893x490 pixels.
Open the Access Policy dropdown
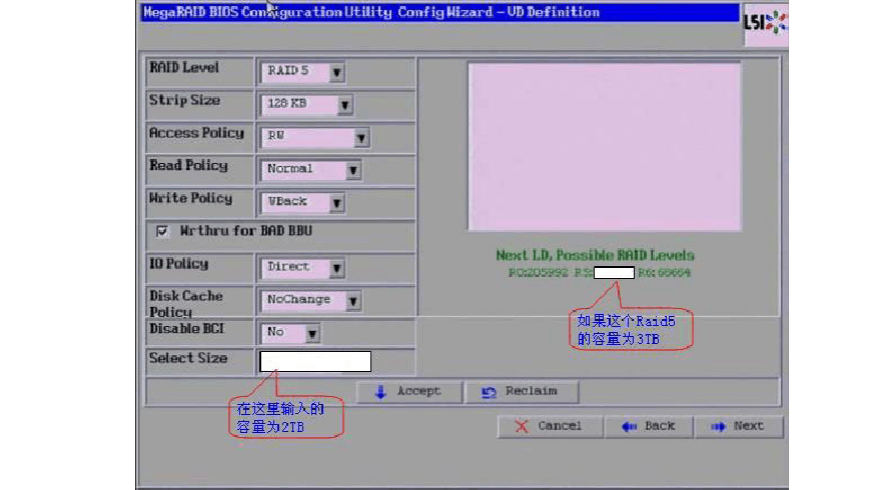[x=315, y=137]
